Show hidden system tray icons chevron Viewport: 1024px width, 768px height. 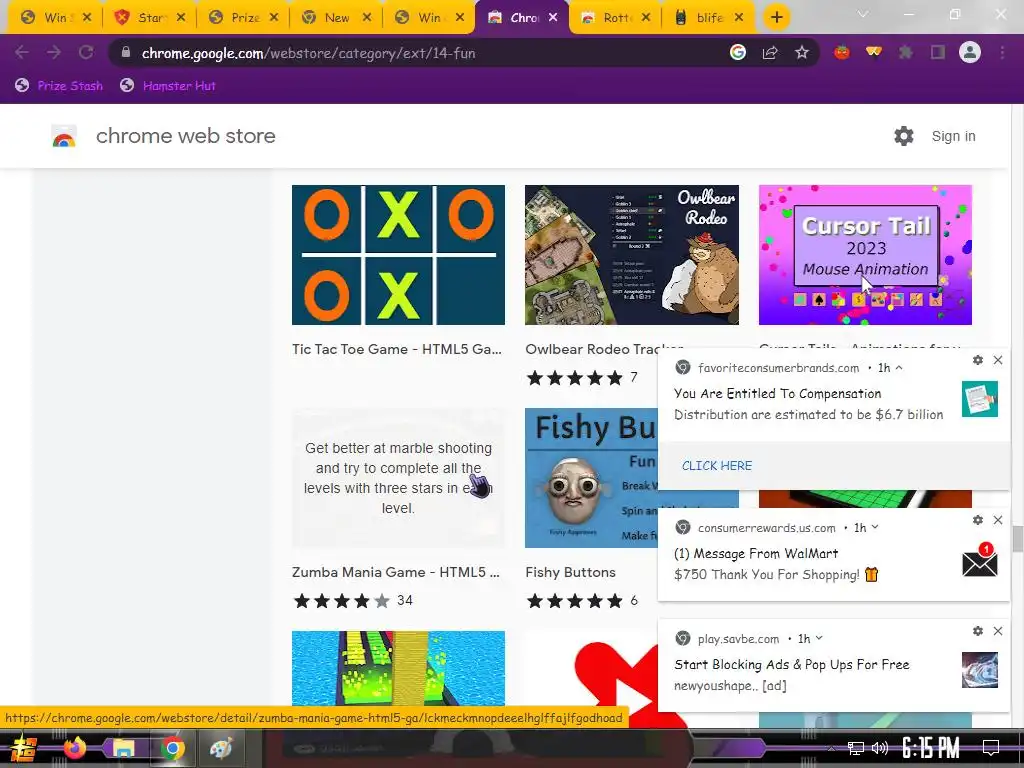point(831,749)
